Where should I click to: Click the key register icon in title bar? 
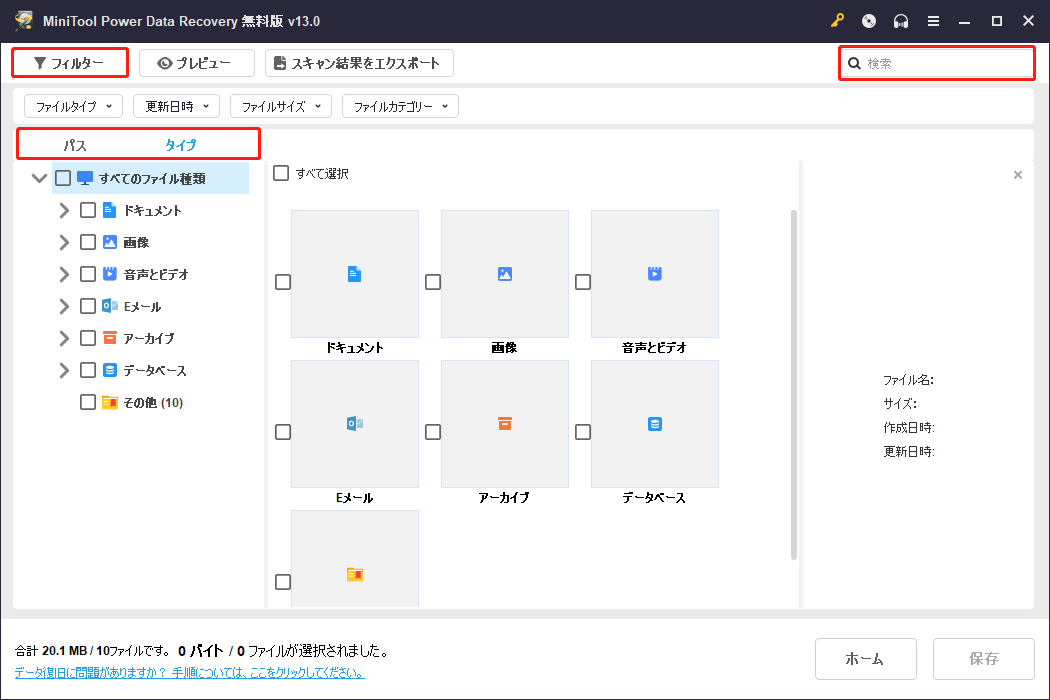[837, 21]
